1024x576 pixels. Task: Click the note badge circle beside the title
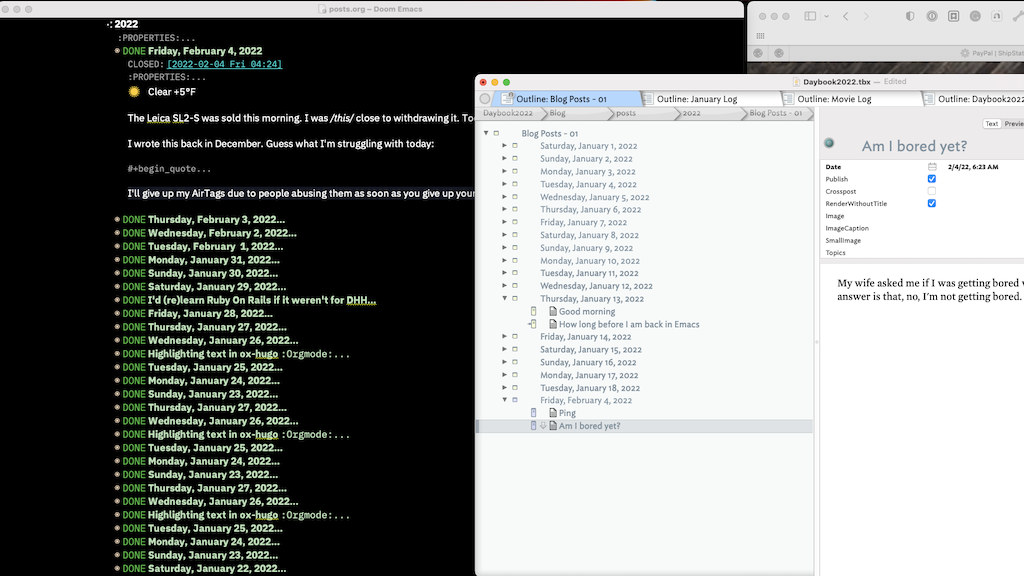click(829, 144)
